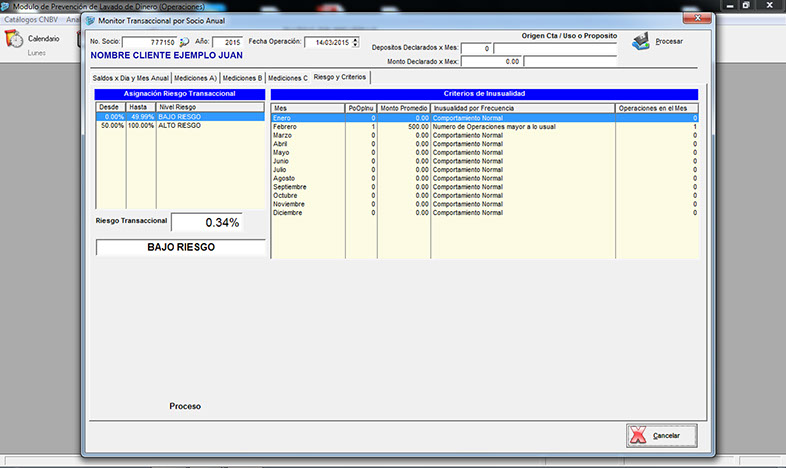Click the Inusualidad por Frecuencia column header
This screenshot has width=786, height=468.
522,108
